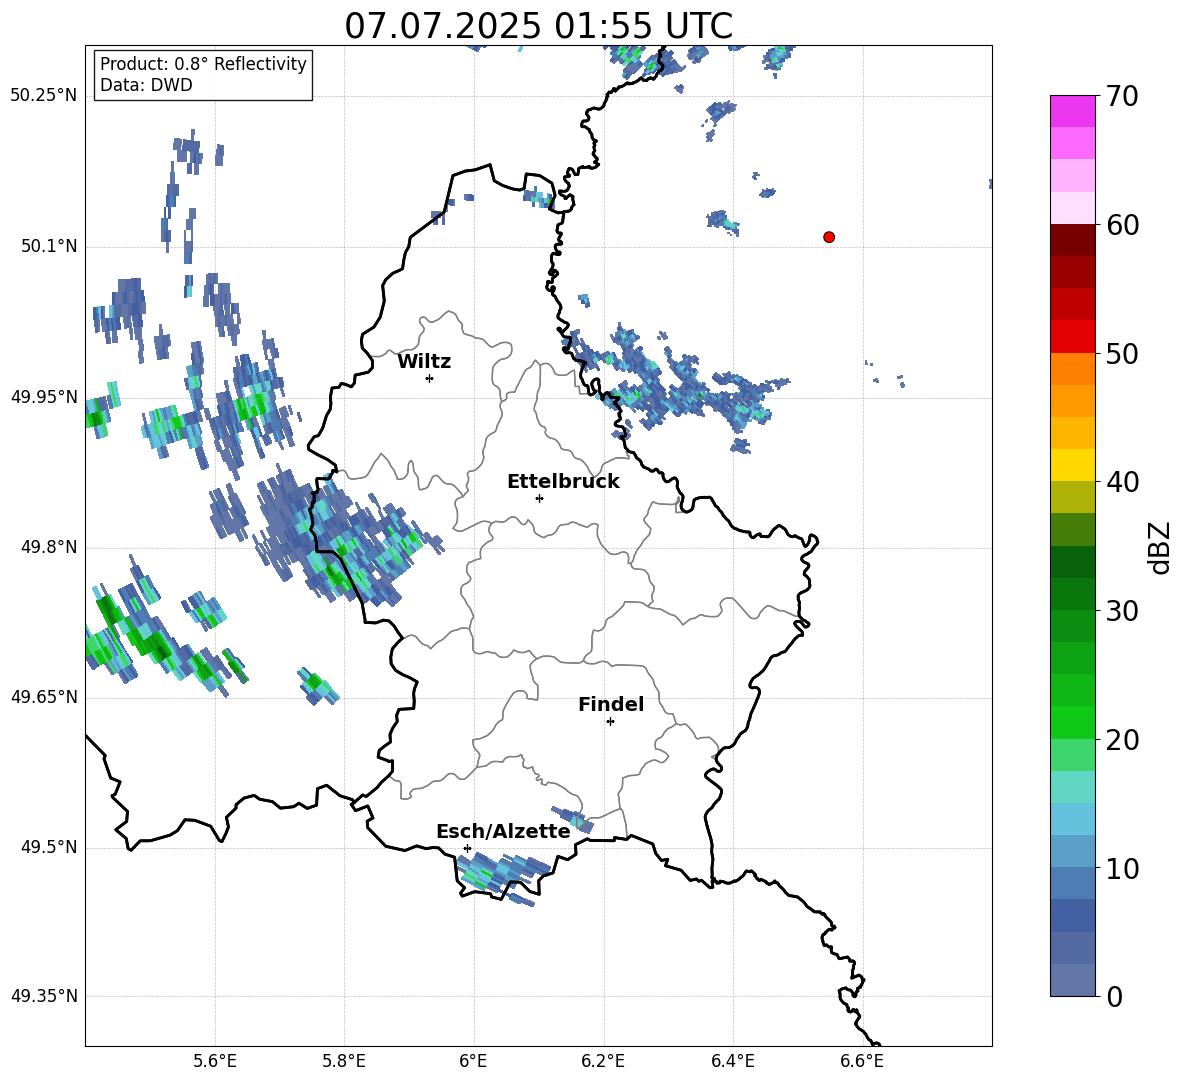Click the colorbar tick label 0
This screenshot has width=1184, height=1081.
(1115, 996)
